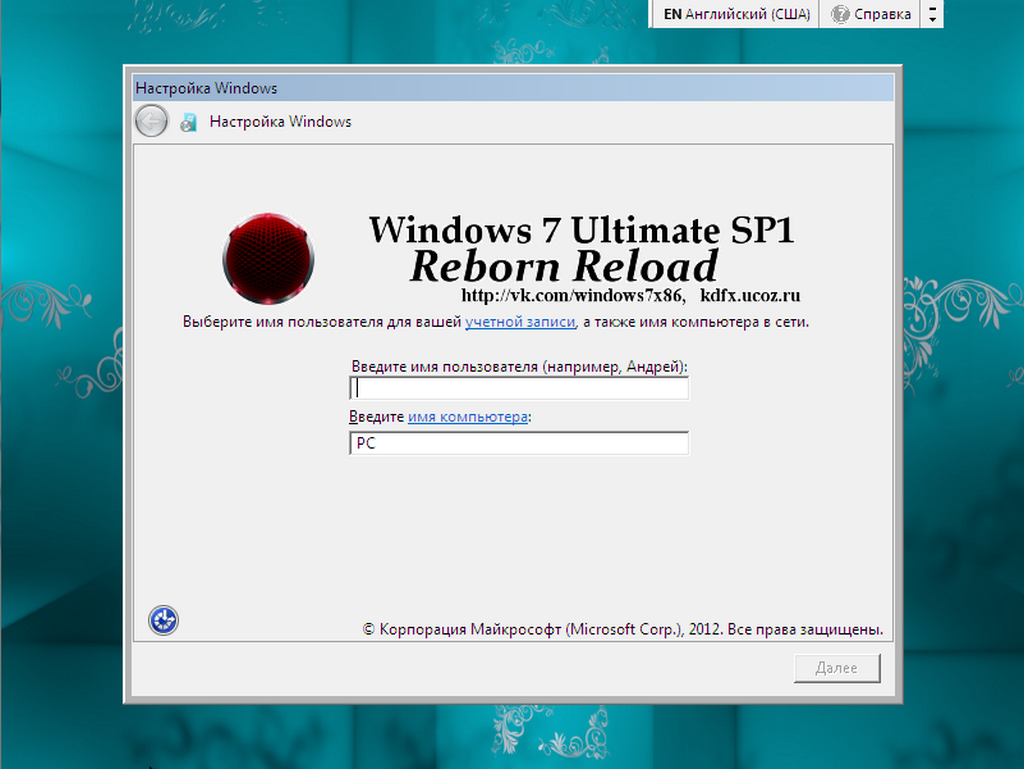Open the Ease of Access button
This screenshot has width=1024, height=769.
pyautogui.click(x=163, y=620)
